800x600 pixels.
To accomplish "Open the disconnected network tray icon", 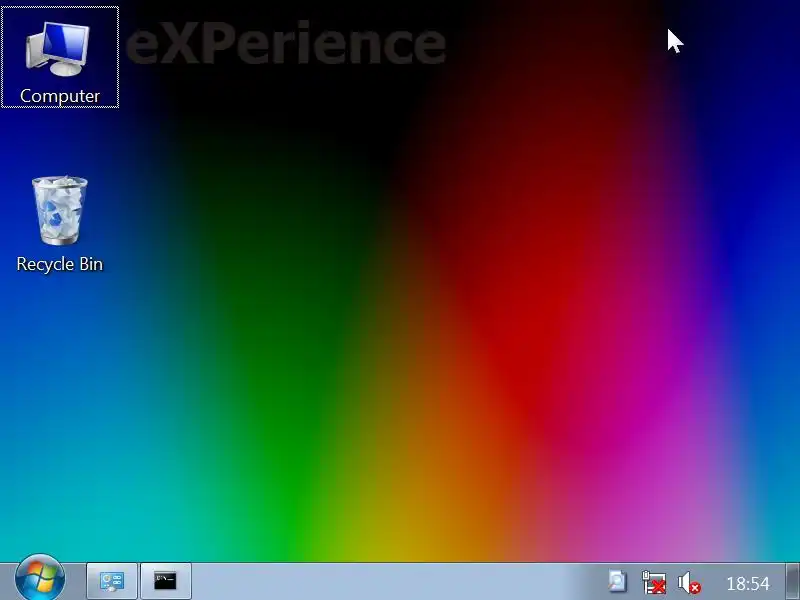I will 654,582.
